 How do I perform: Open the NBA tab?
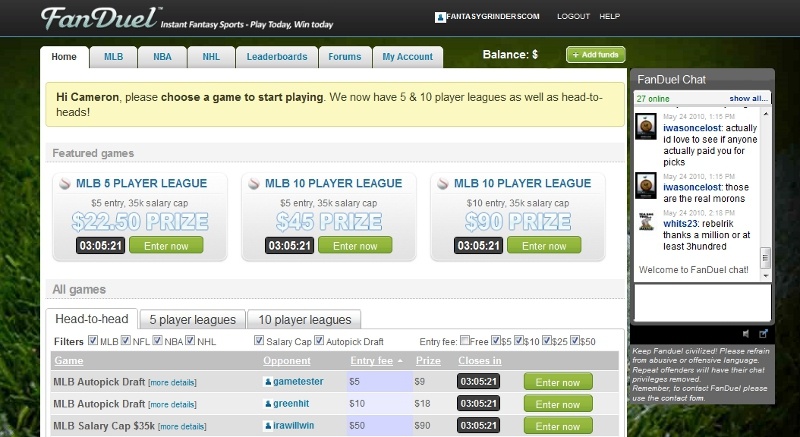pos(162,57)
